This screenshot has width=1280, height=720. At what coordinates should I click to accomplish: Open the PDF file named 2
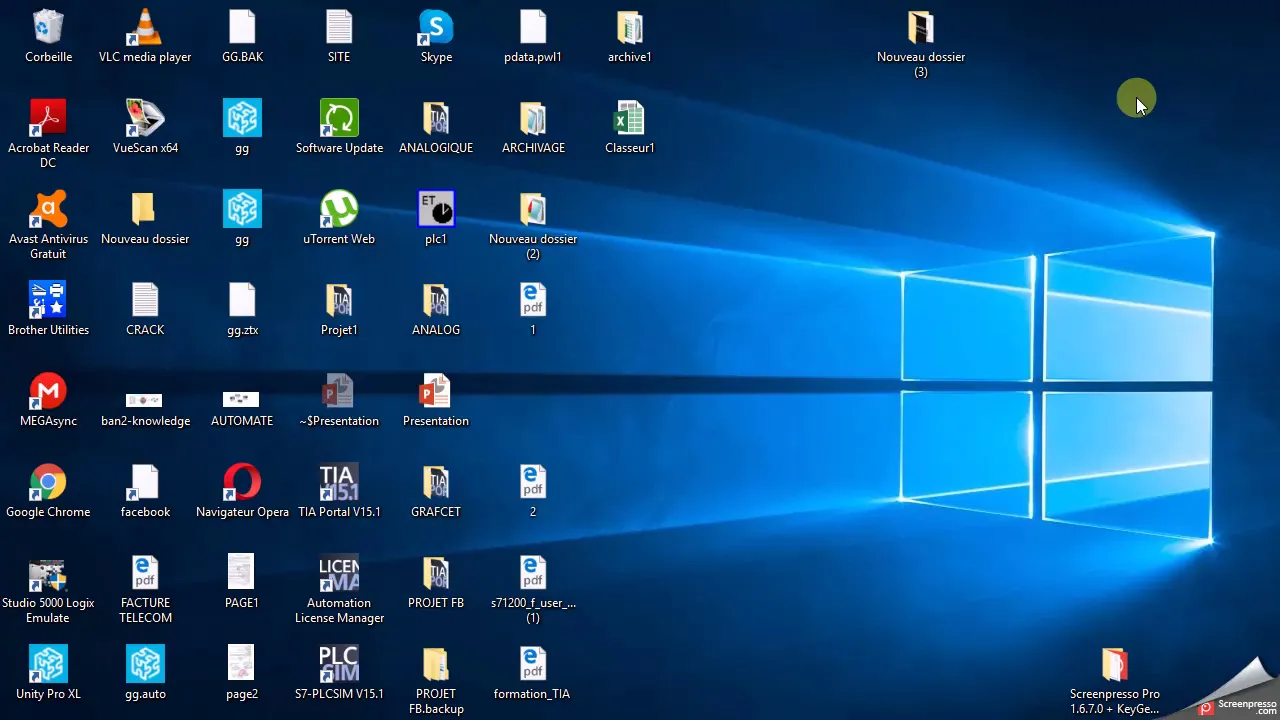[533, 483]
